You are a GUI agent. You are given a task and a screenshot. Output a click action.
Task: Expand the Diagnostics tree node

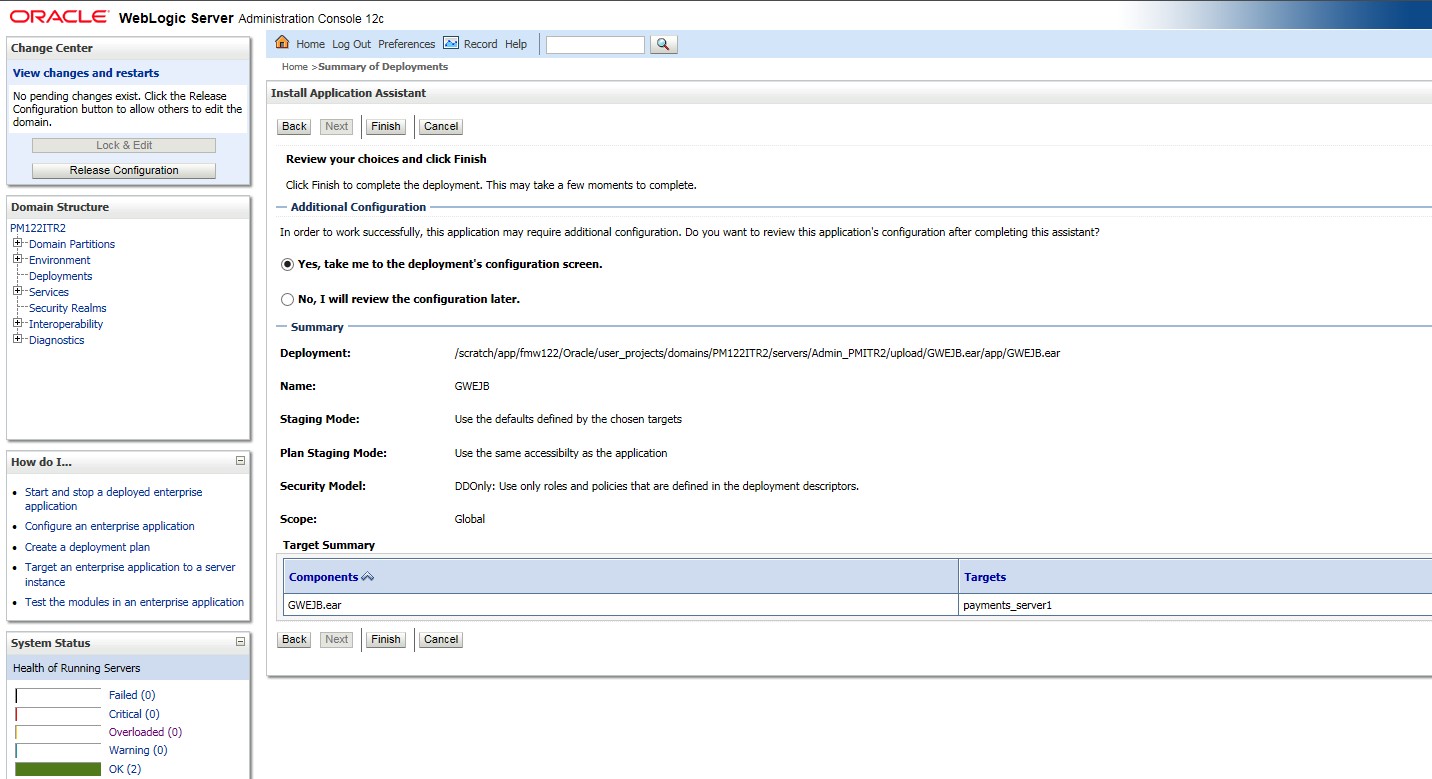coord(17,339)
